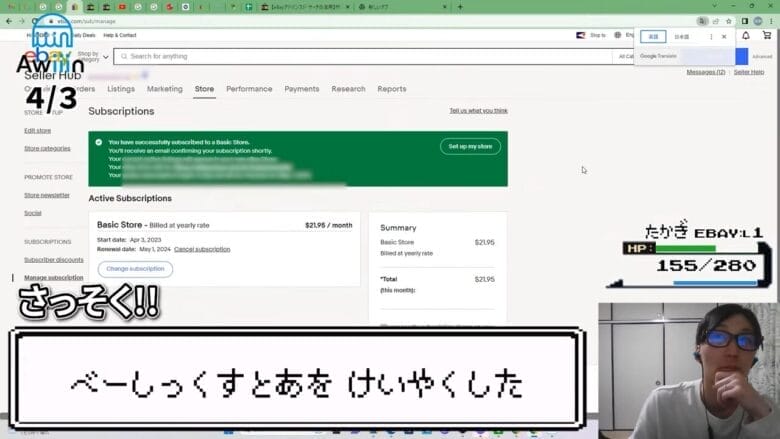Click the YouTube tab in browser tab strip
Viewport: 780px width, 439px height.
click(x=122, y=7)
